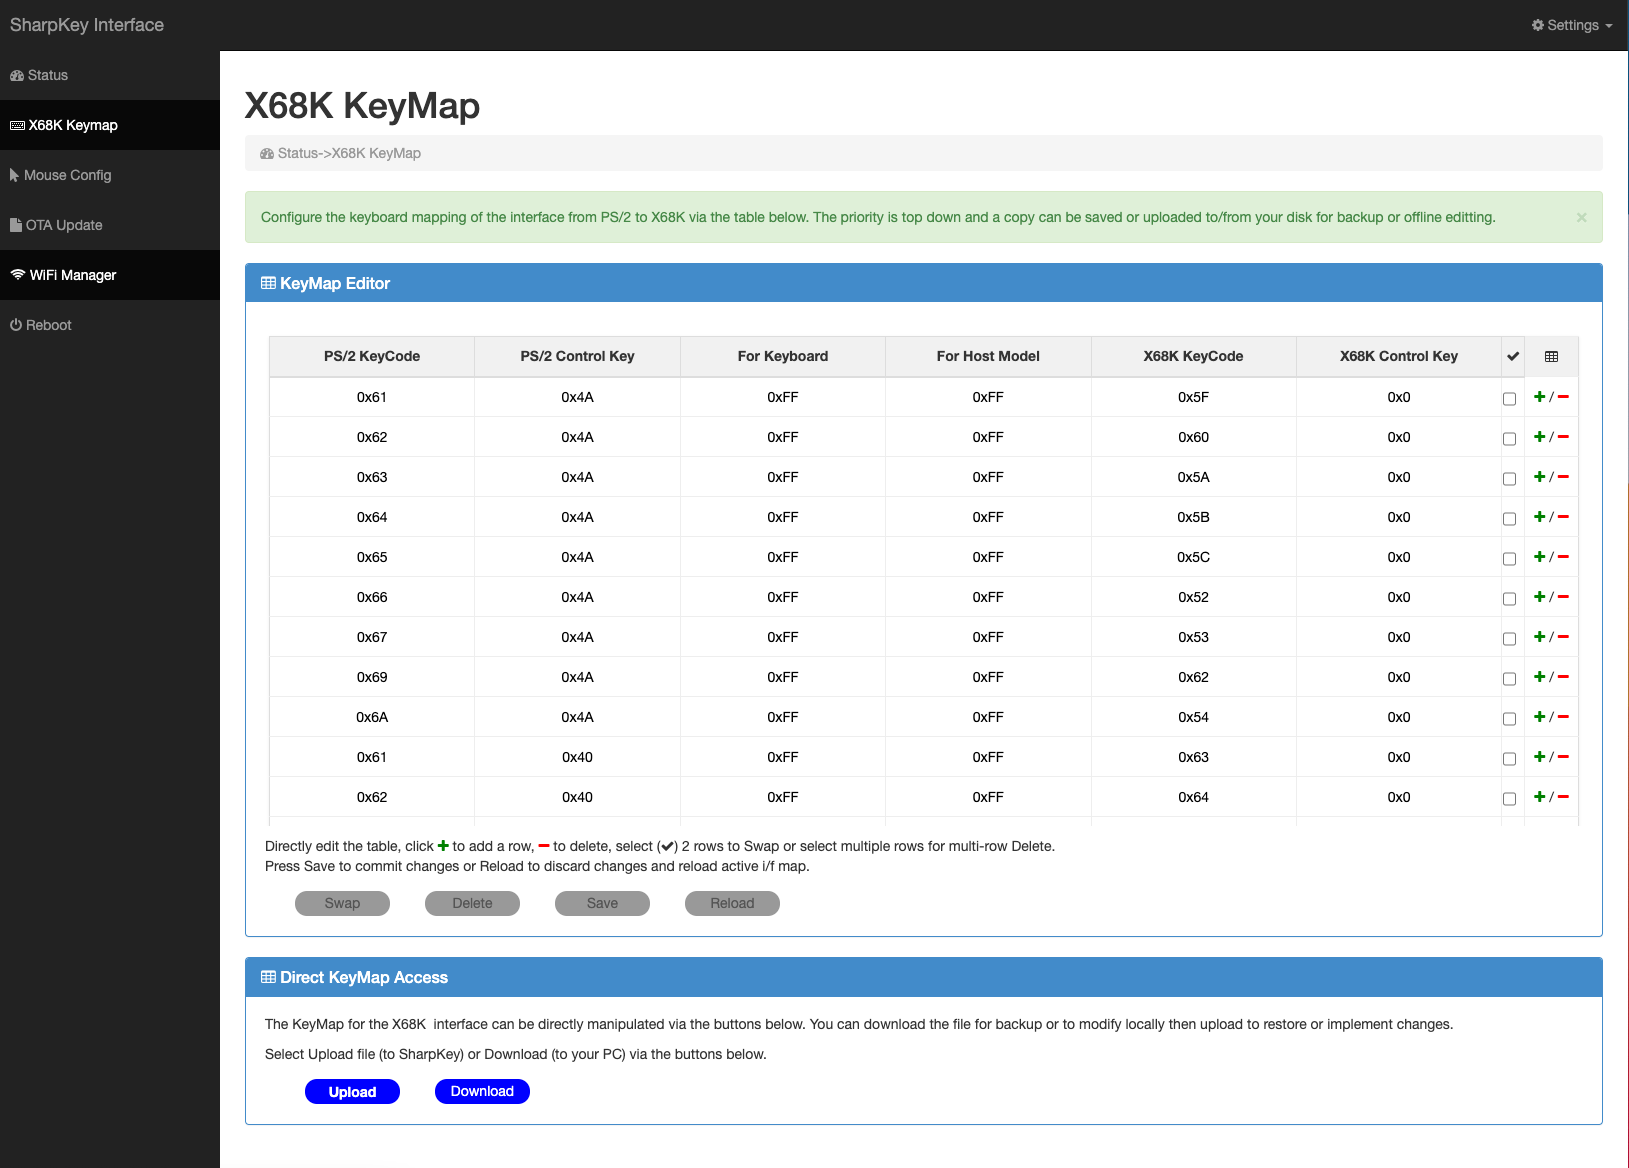Viewport: 1629px width, 1168px height.
Task: Click the minus icon on the X68K 0x53 row
Action: coord(1563,637)
